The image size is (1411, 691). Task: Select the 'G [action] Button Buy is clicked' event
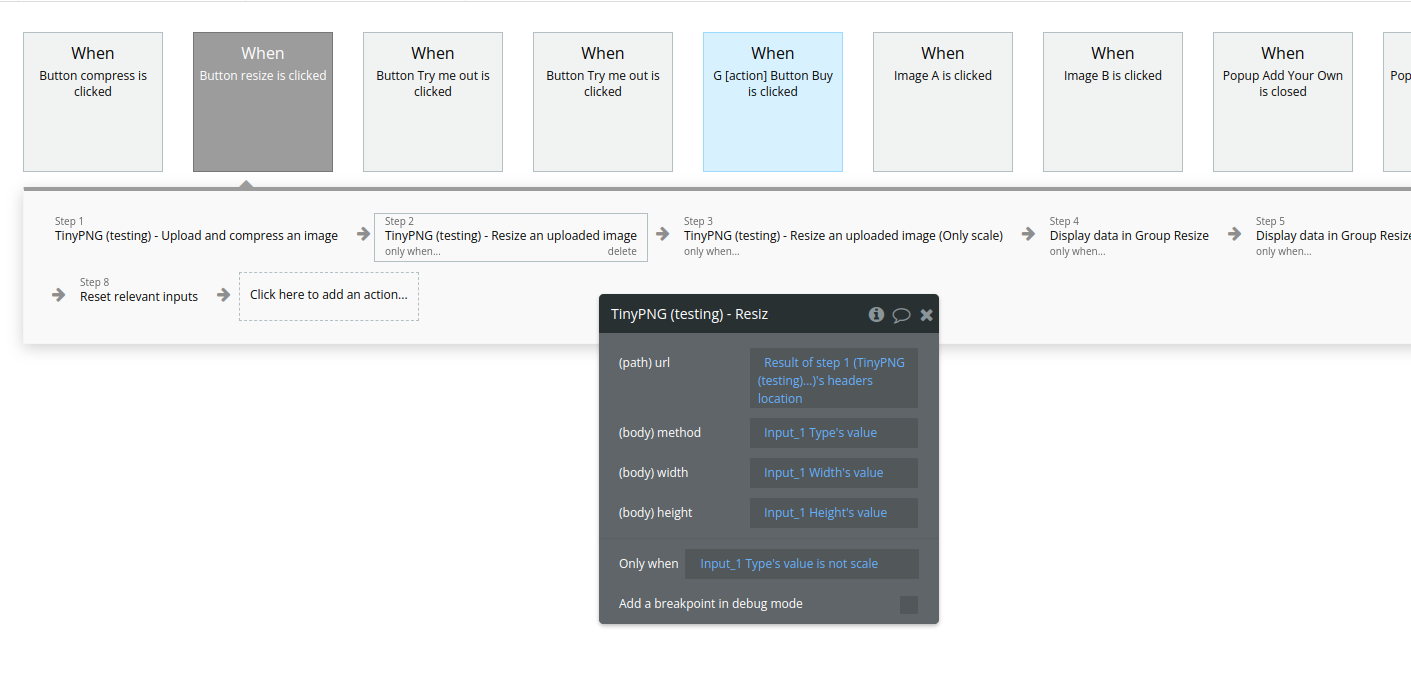tap(773, 102)
